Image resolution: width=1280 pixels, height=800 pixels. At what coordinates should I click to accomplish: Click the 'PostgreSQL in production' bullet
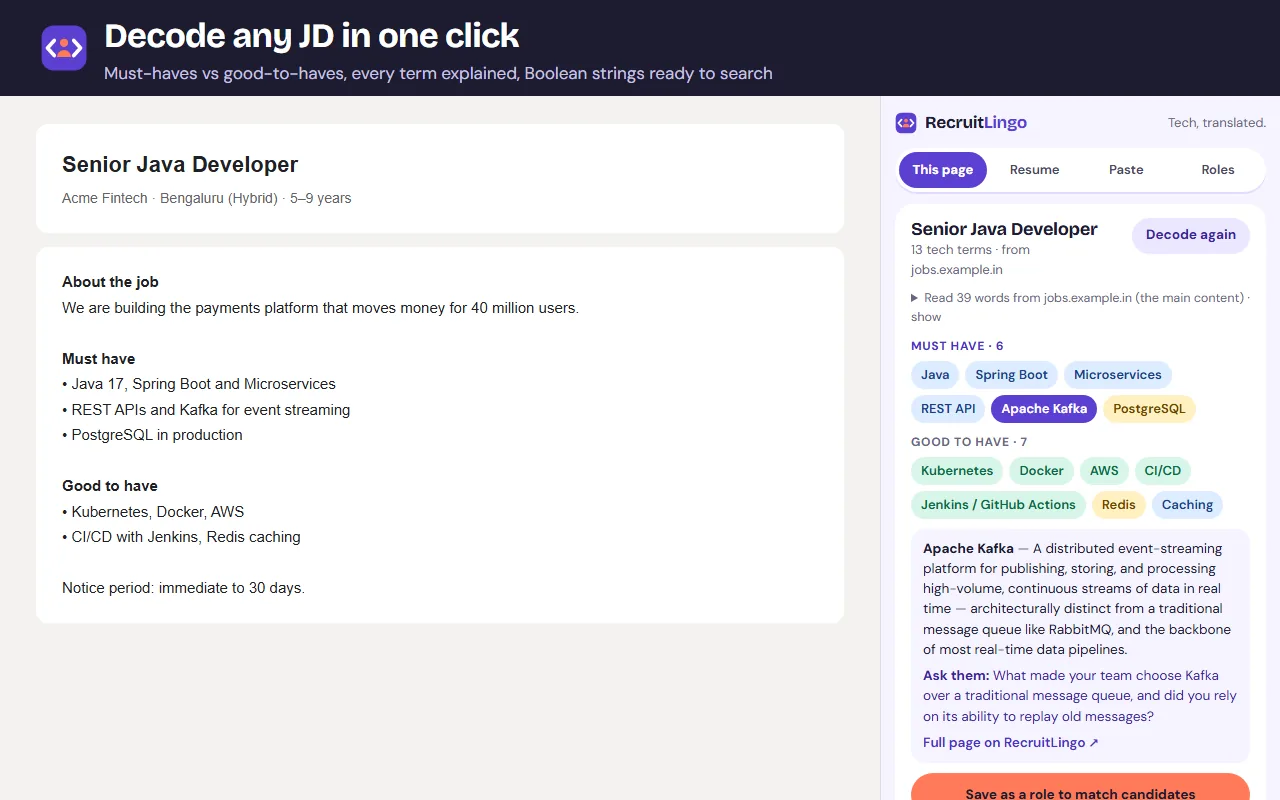[152, 435]
